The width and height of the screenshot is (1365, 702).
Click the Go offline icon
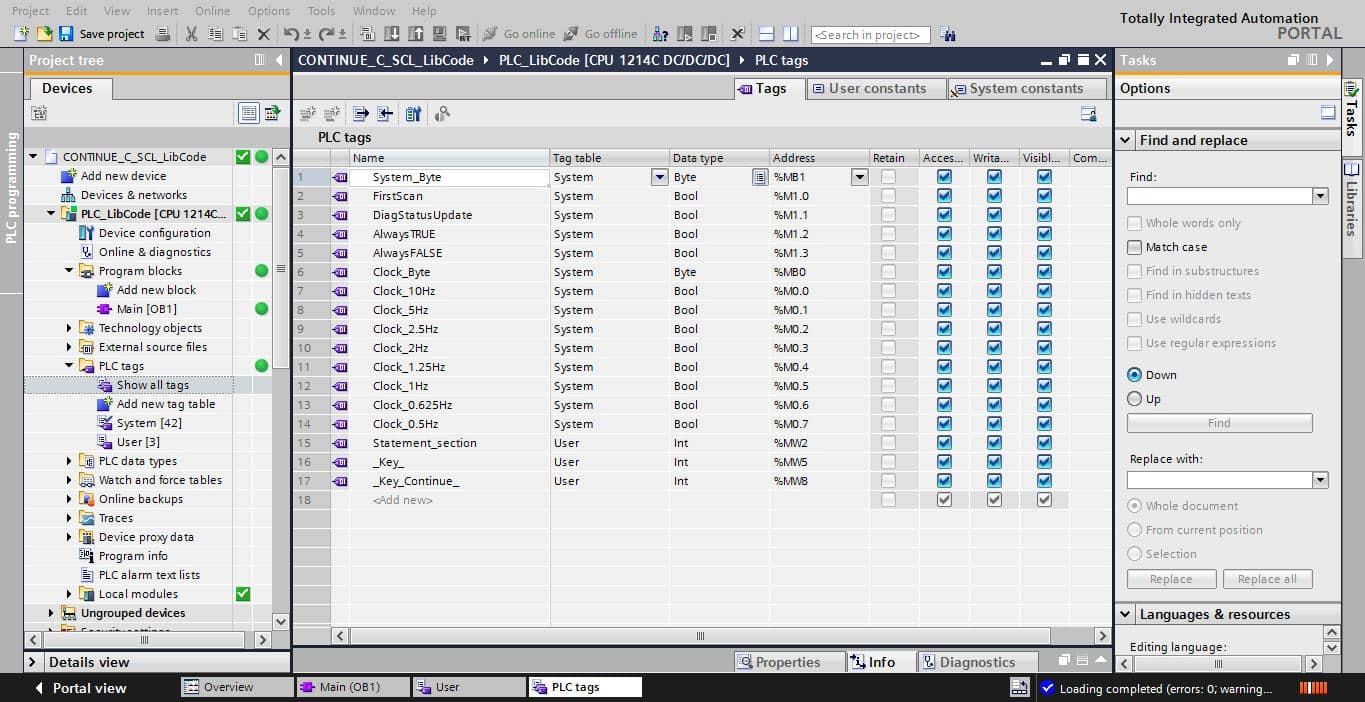point(571,34)
